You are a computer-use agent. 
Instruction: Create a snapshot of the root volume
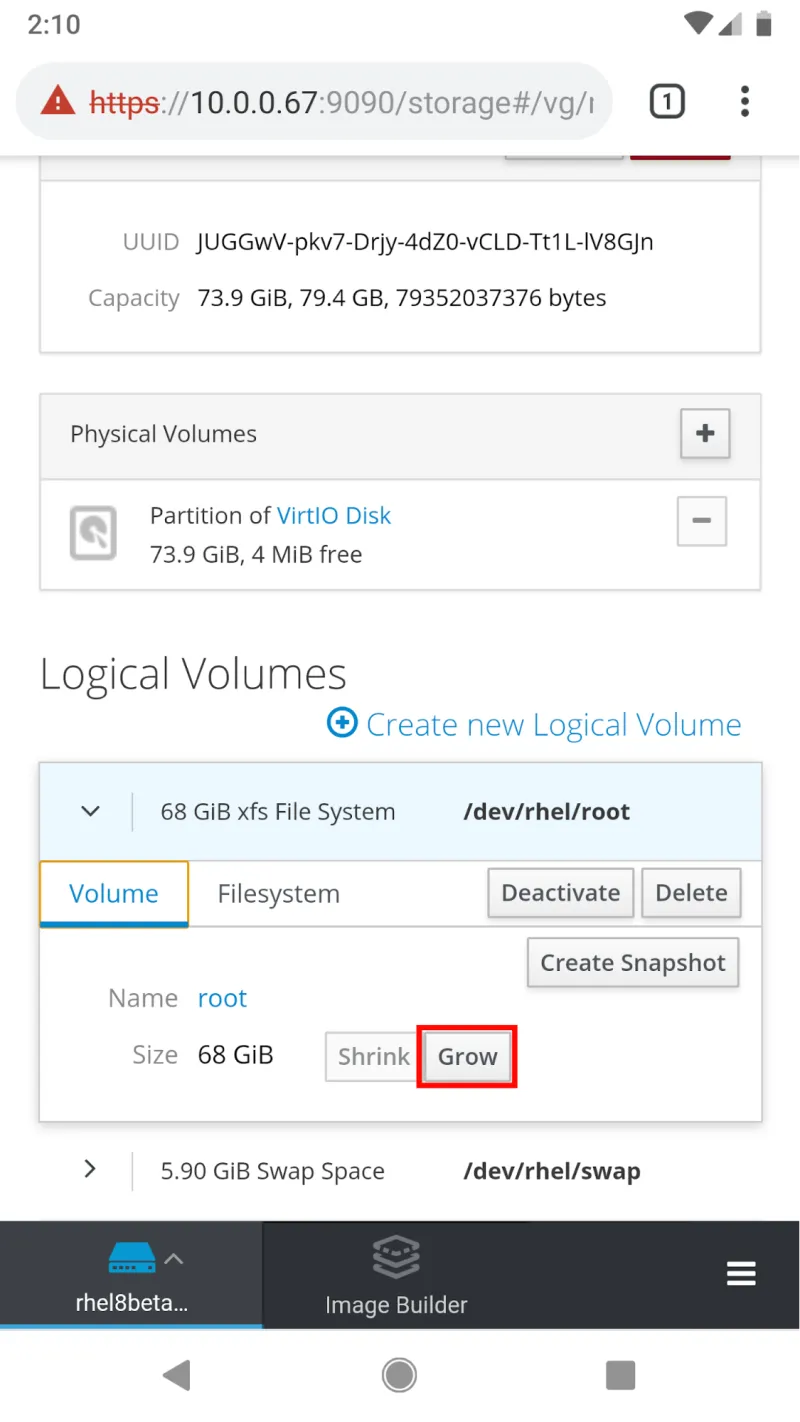click(632, 962)
